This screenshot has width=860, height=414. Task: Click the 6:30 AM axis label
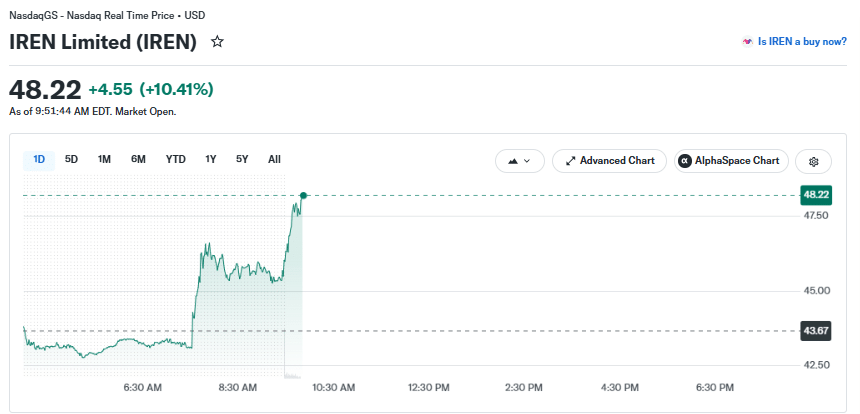point(143,388)
